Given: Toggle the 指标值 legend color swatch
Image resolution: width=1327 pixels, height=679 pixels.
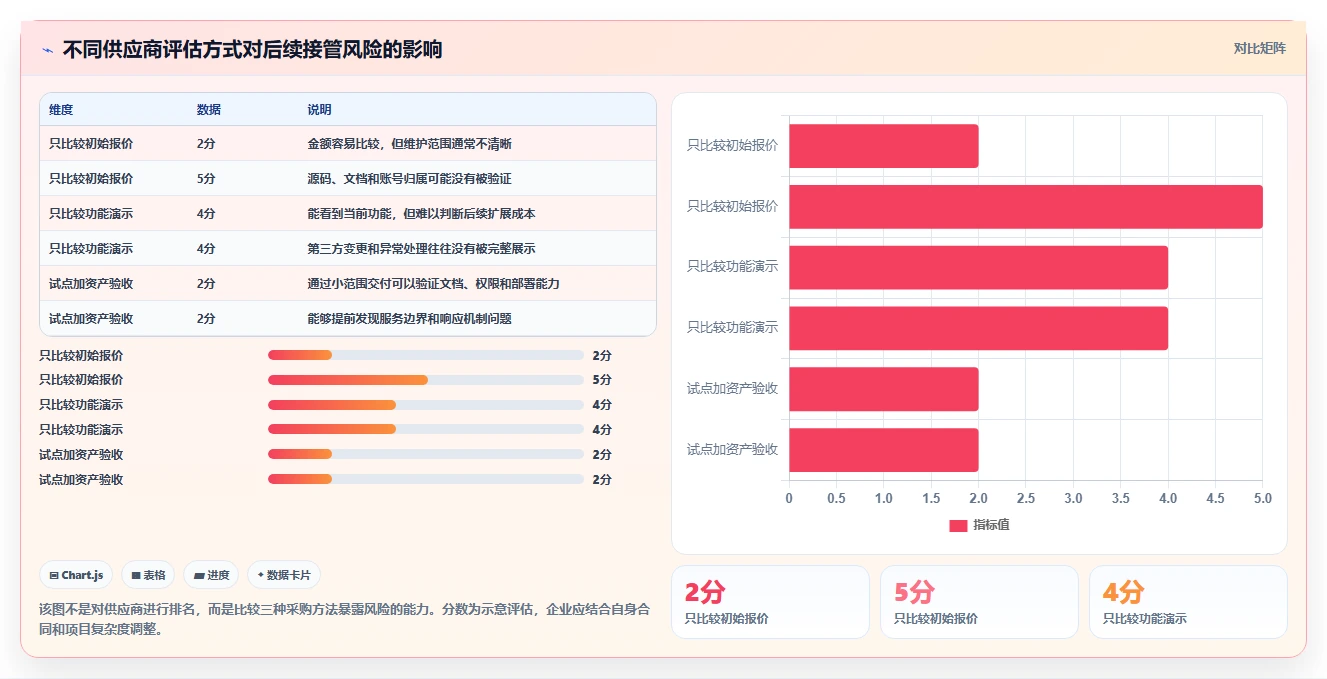Looking at the screenshot, I should coord(958,526).
